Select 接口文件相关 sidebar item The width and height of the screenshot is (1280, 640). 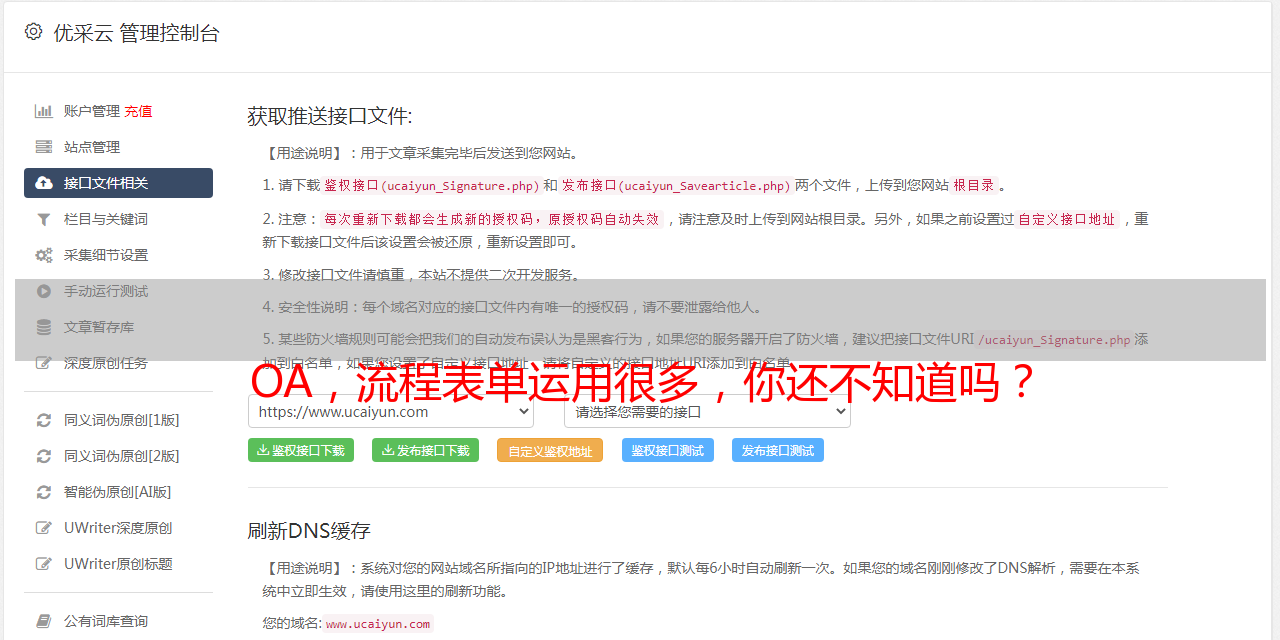(118, 183)
